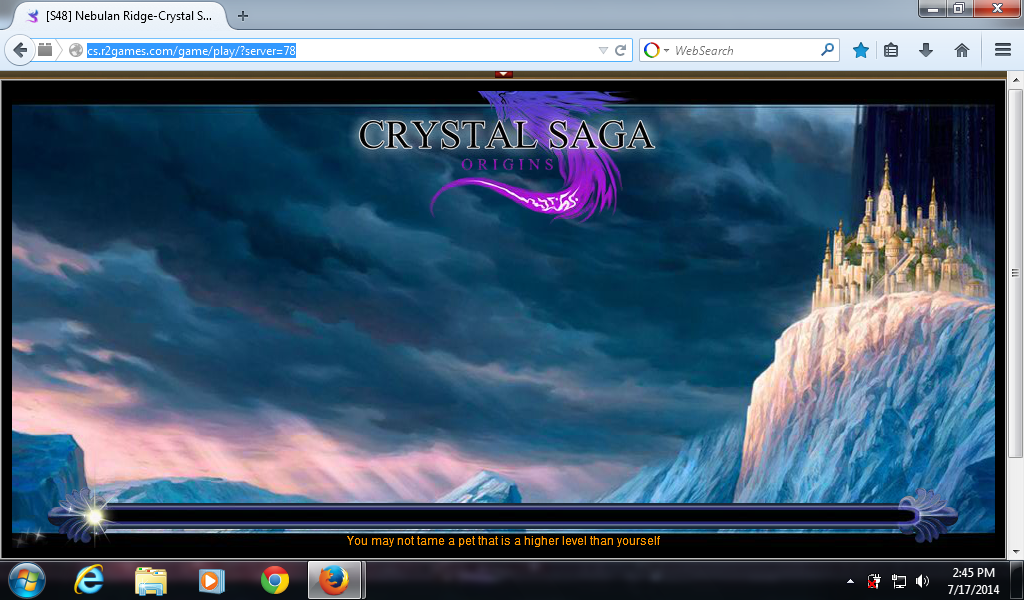
Task: Open a new tab with the plus button
Action: (x=243, y=16)
